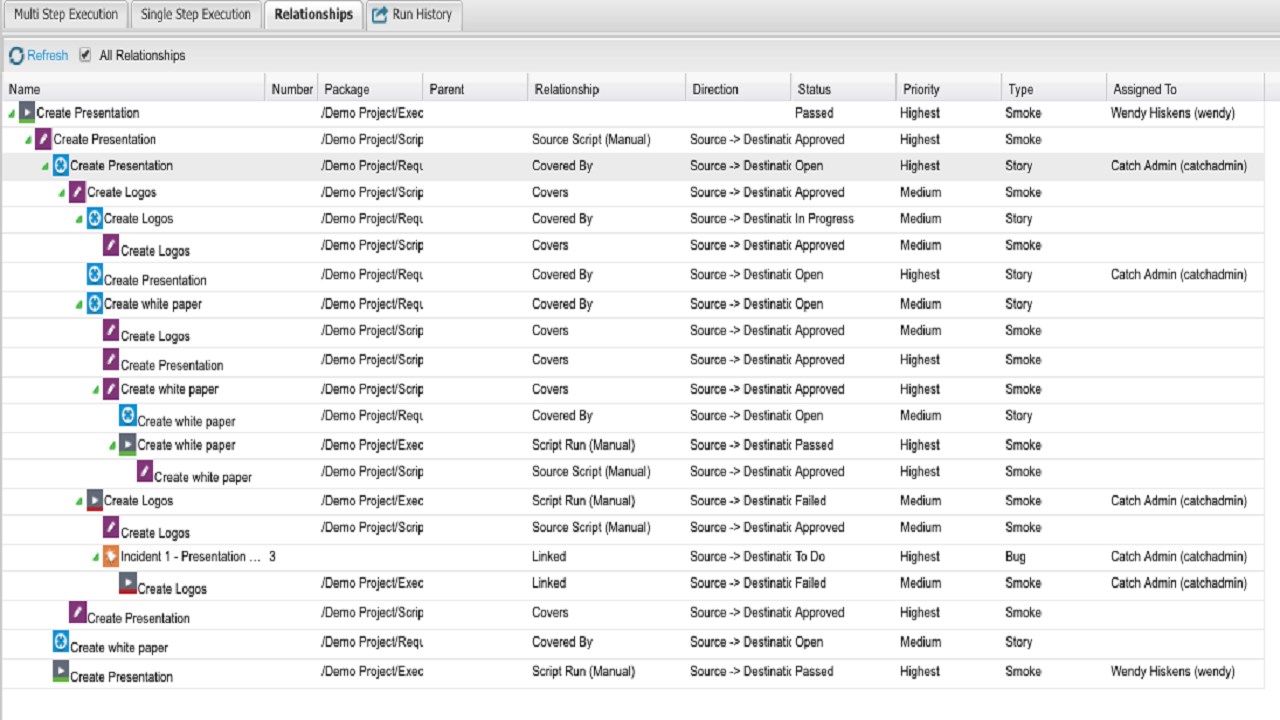Click the requirement icon beside Create white paper with Covered By

coord(95,304)
